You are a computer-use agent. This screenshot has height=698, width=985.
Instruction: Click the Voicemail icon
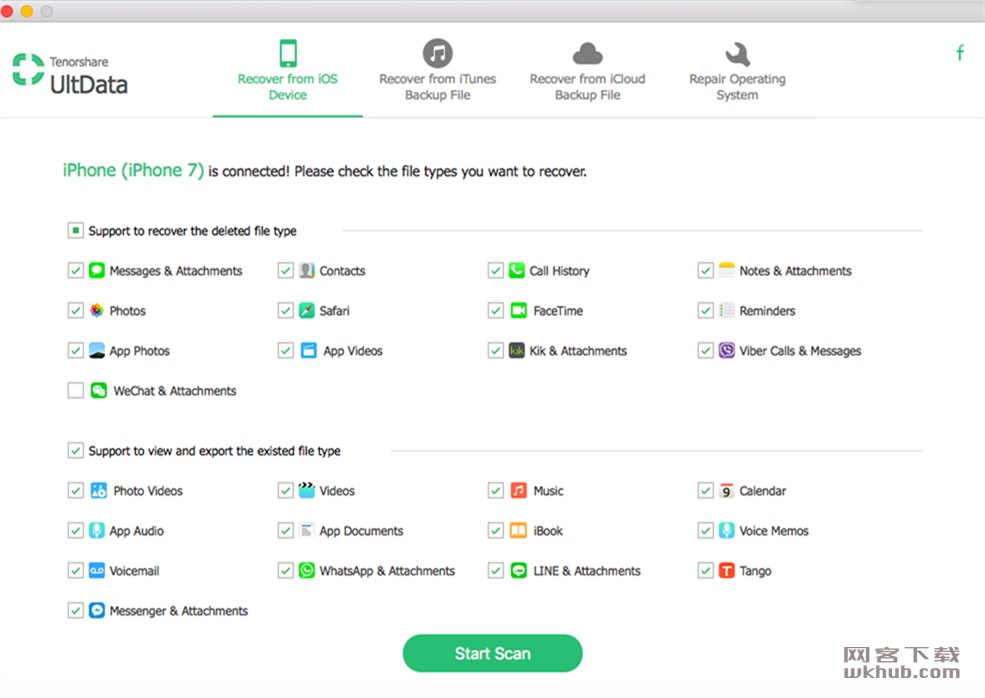97,570
